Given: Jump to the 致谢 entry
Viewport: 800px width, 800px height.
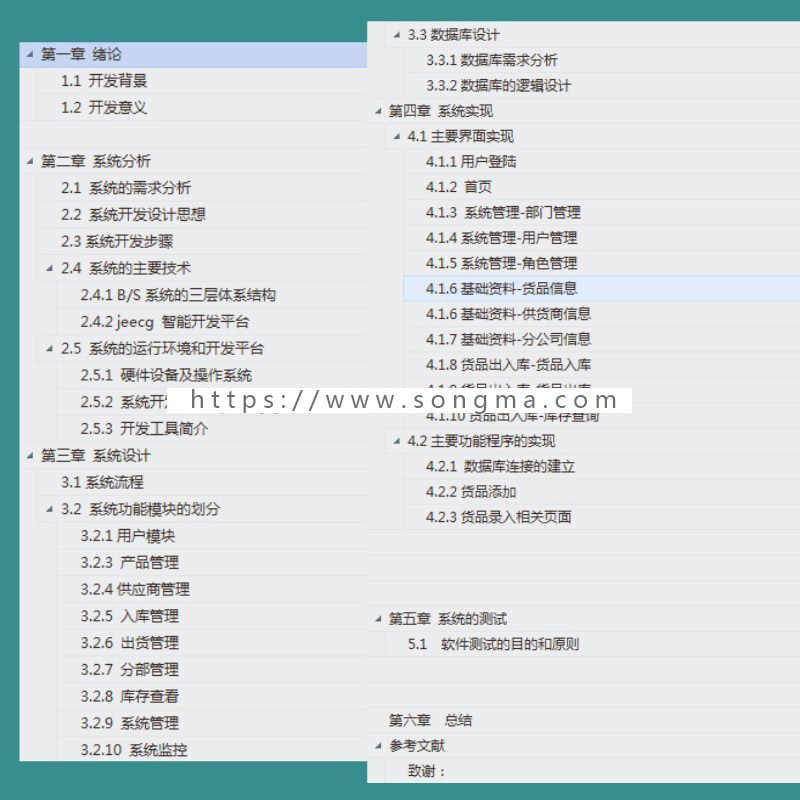Looking at the screenshot, I should pos(426,771).
